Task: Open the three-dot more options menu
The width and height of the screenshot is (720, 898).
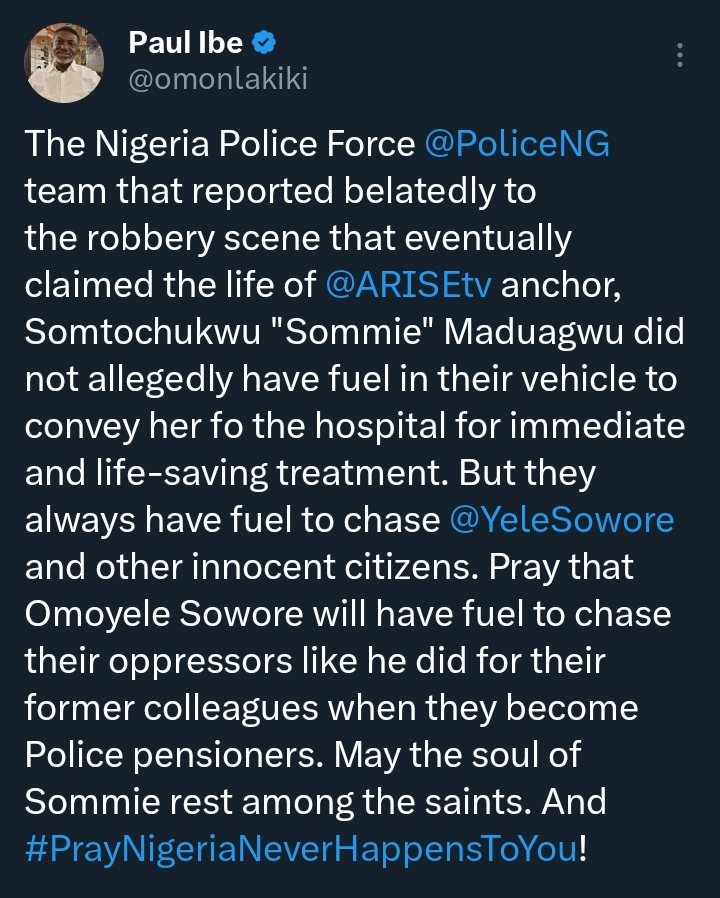Action: [x=681, y=55]
